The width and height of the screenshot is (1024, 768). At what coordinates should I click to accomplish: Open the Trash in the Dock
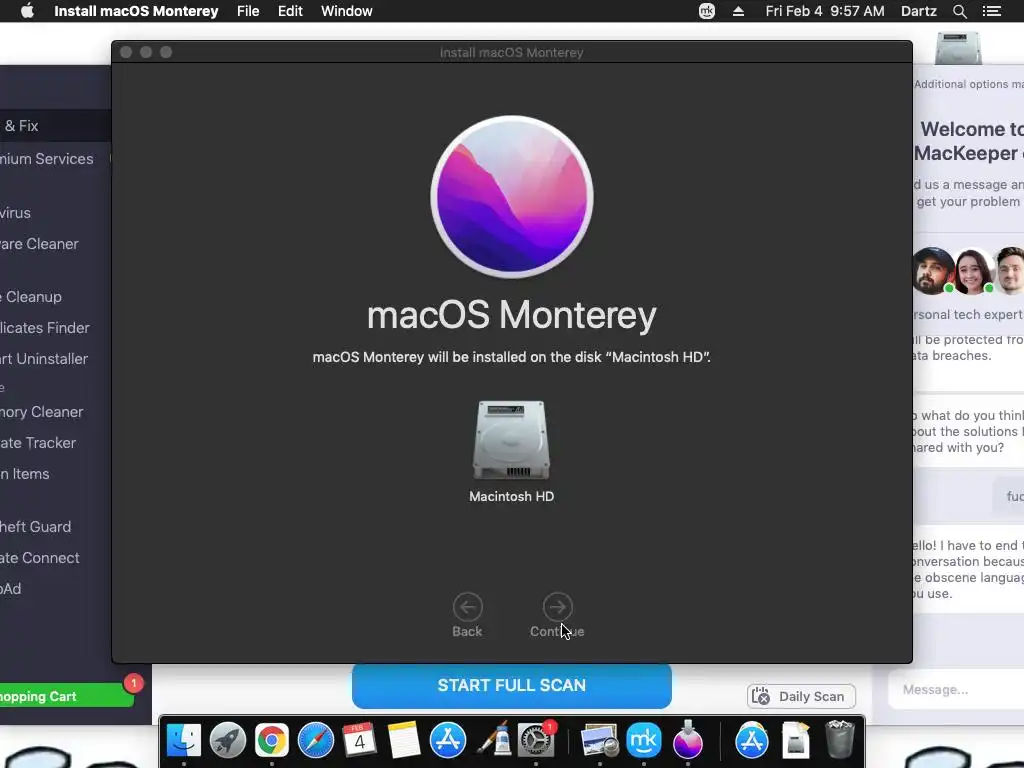pyautogui.click(x=840, y=739)
